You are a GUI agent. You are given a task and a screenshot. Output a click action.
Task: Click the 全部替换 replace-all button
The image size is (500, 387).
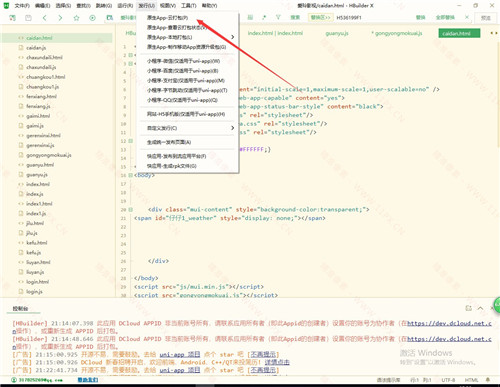tap(445, 17)
